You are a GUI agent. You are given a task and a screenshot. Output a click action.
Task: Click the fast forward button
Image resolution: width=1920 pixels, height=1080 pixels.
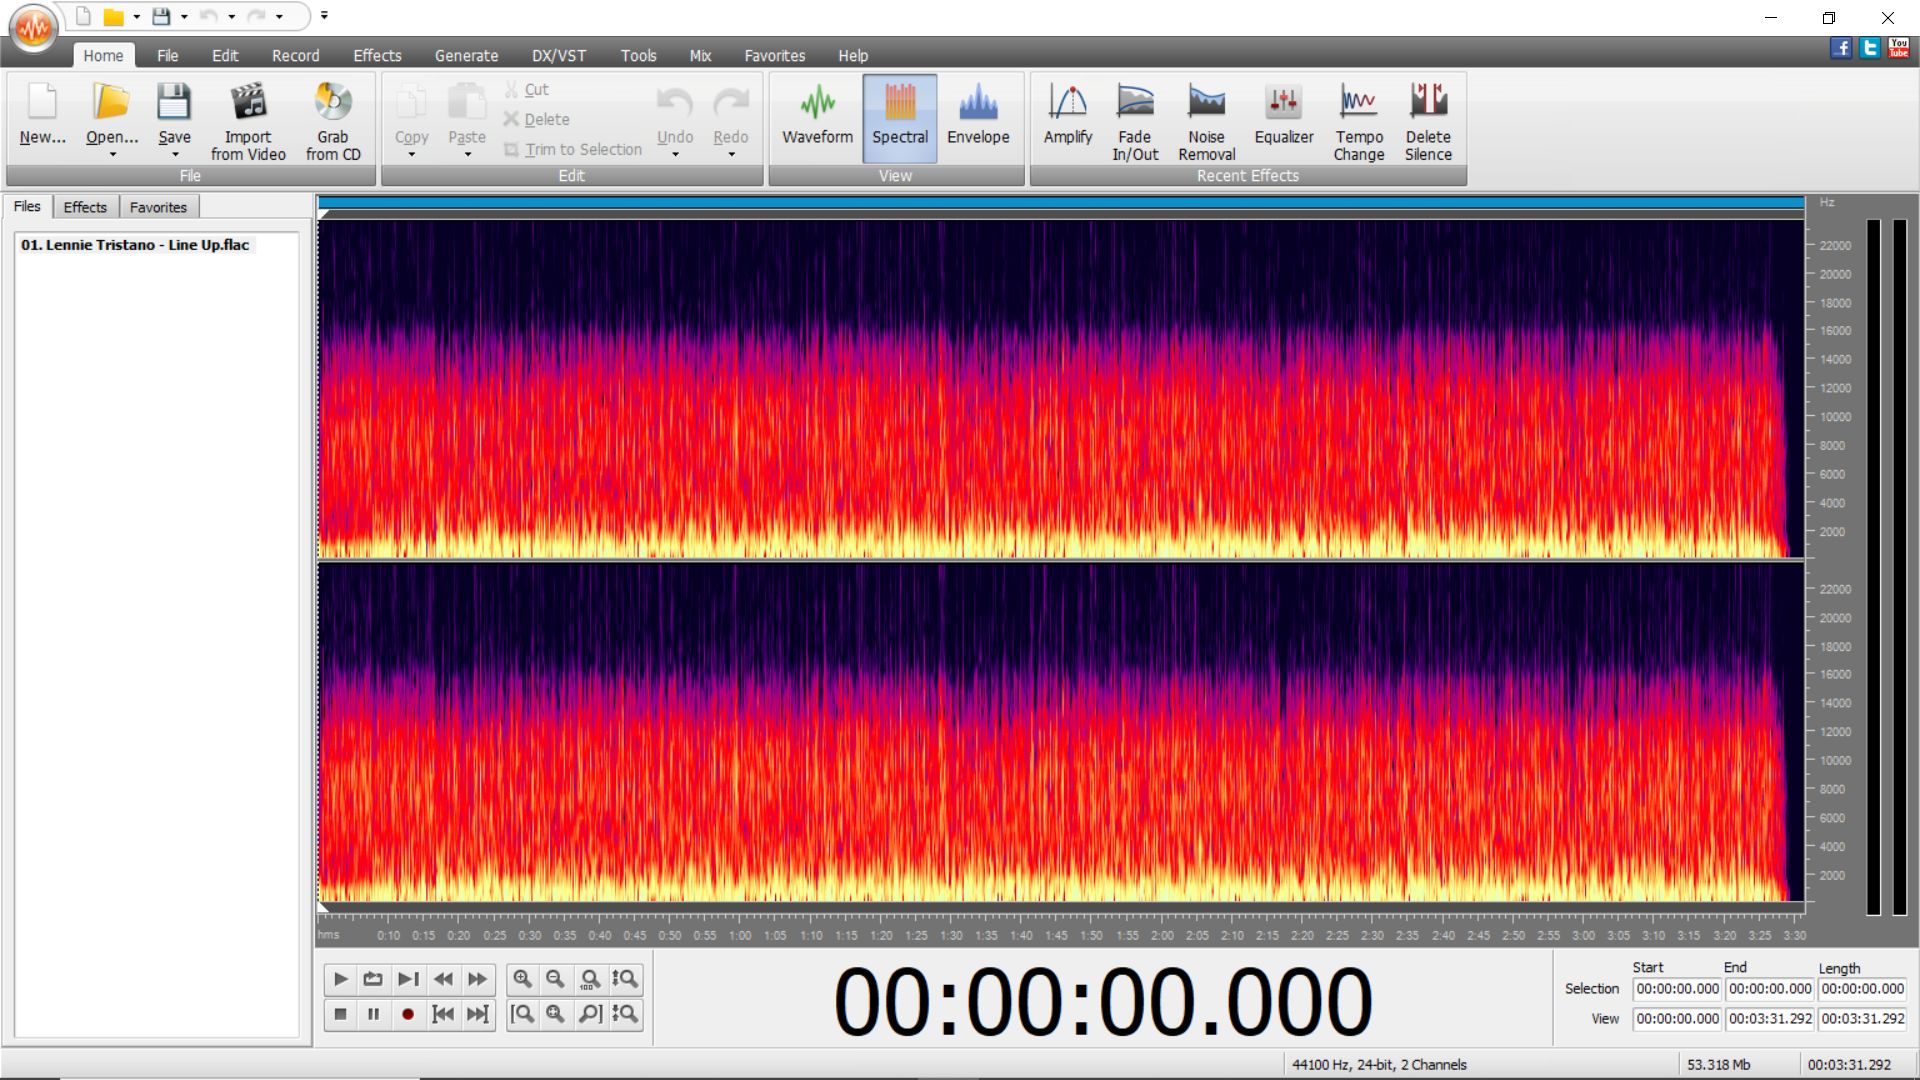[478, 979]
